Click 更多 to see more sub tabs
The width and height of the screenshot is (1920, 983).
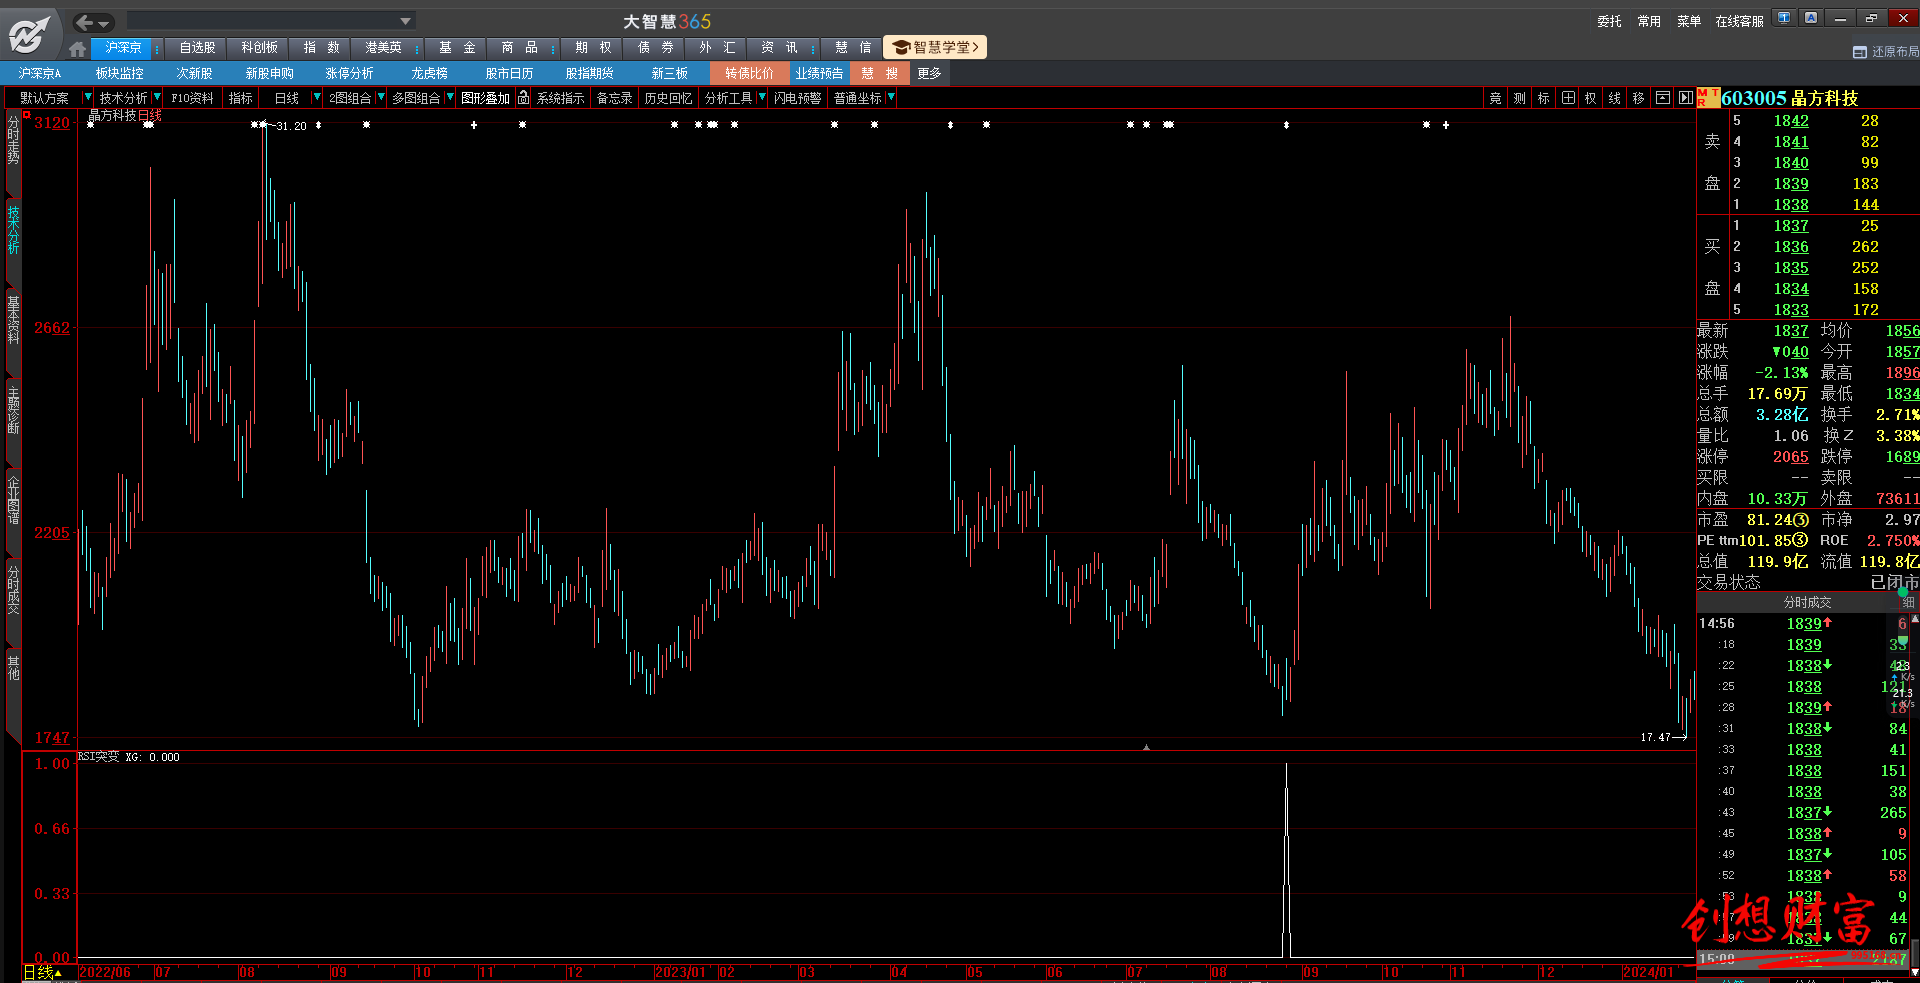click(929, 73)
